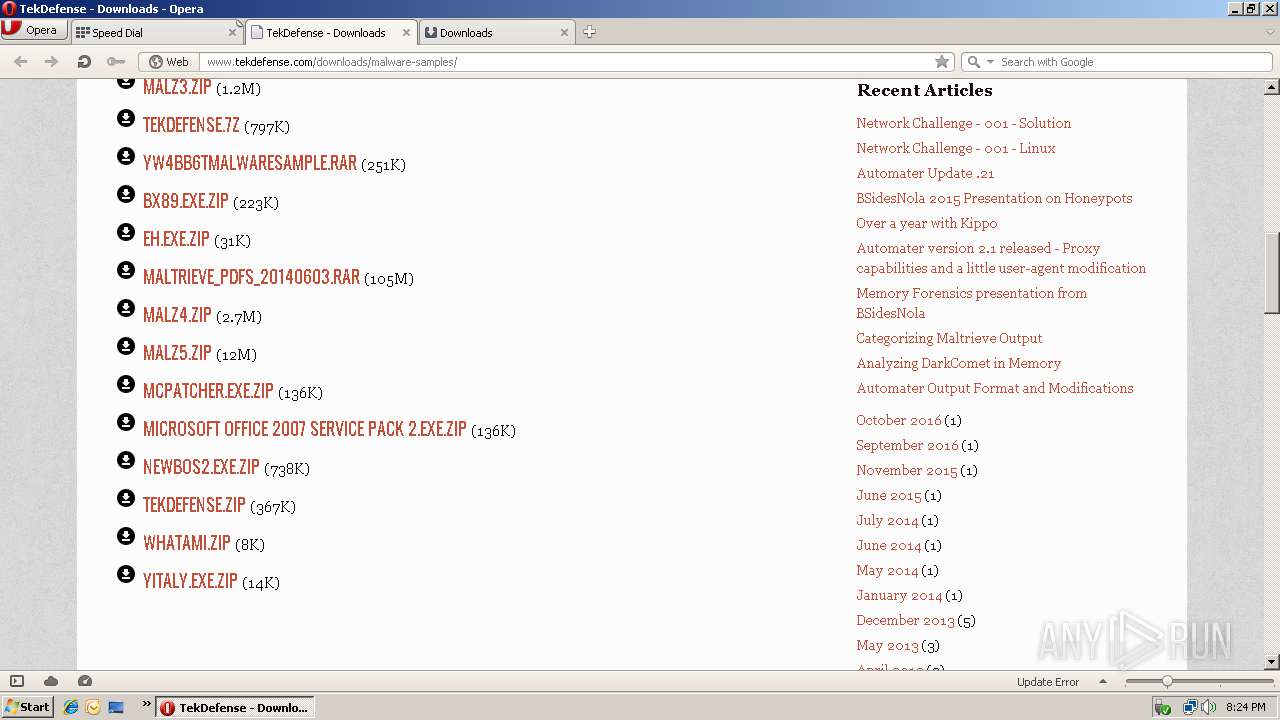Go forward with the browser forward arrow
The height and width of the screenshot is (720, 1280).
[x=52, y=62]
